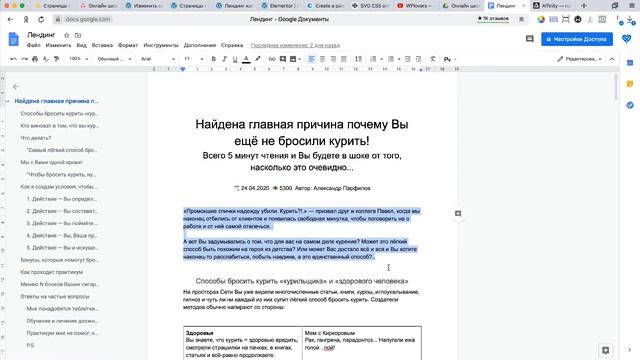Open the text color picker
Screen dimensions: 640x360
[246, 59]
